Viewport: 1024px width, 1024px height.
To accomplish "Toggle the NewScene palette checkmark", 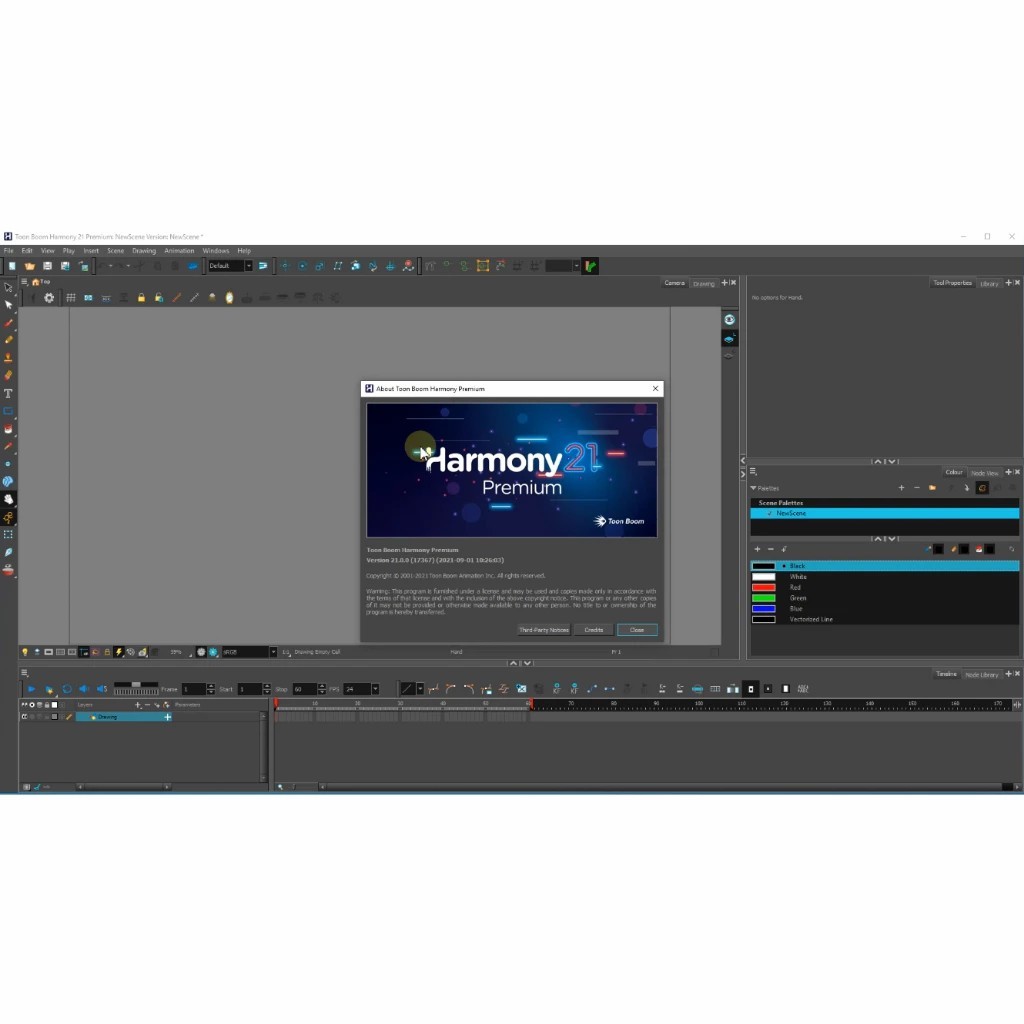I will (x=770, y=513).
